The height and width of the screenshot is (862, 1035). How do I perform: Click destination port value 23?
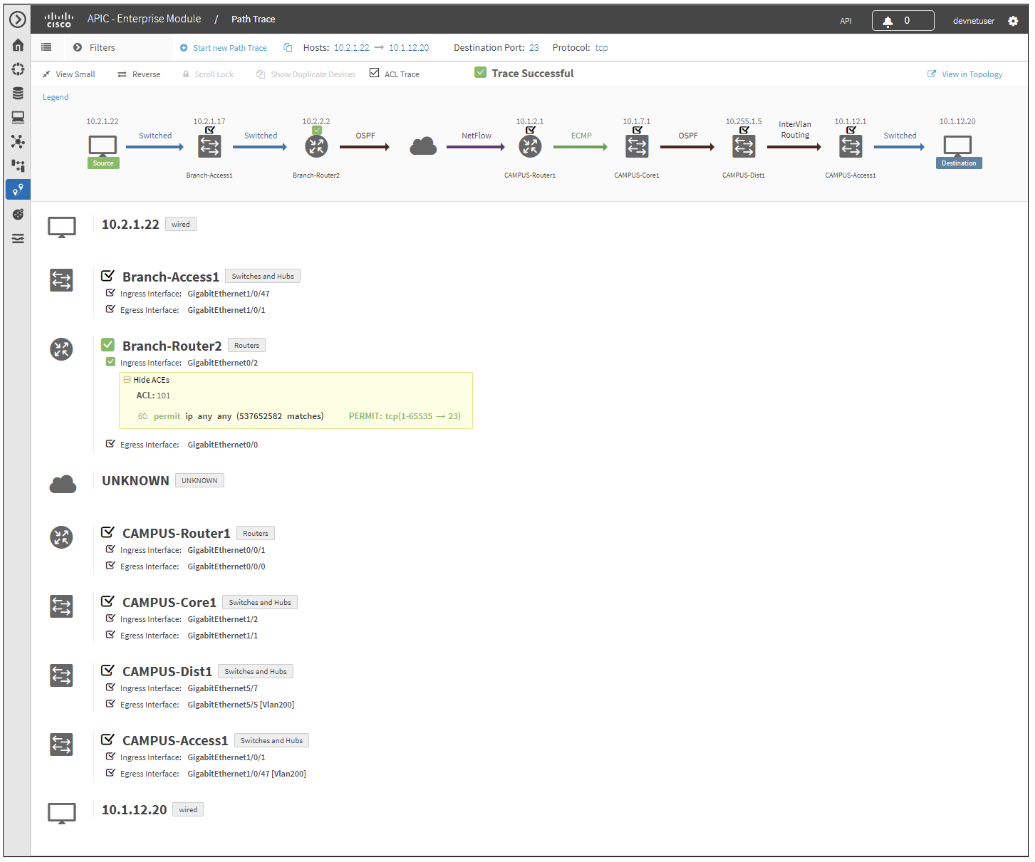533,48
